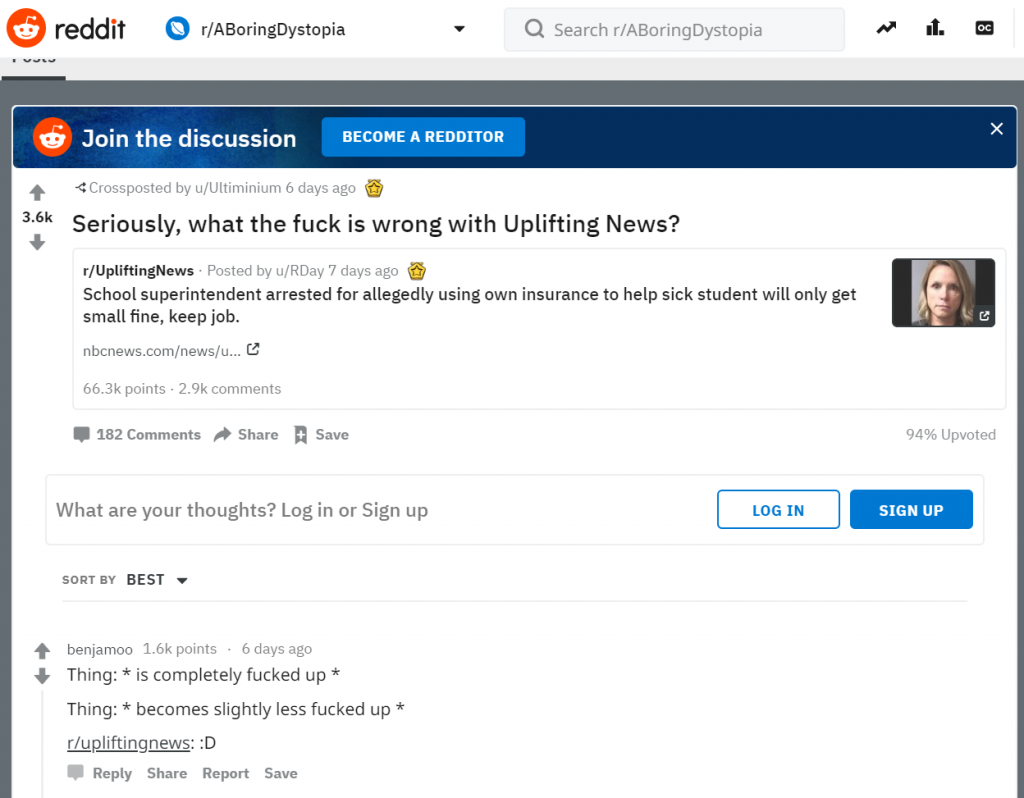This screenshot has height=798, width=1024.
Task: Click the Log In button
Action: 778,509
